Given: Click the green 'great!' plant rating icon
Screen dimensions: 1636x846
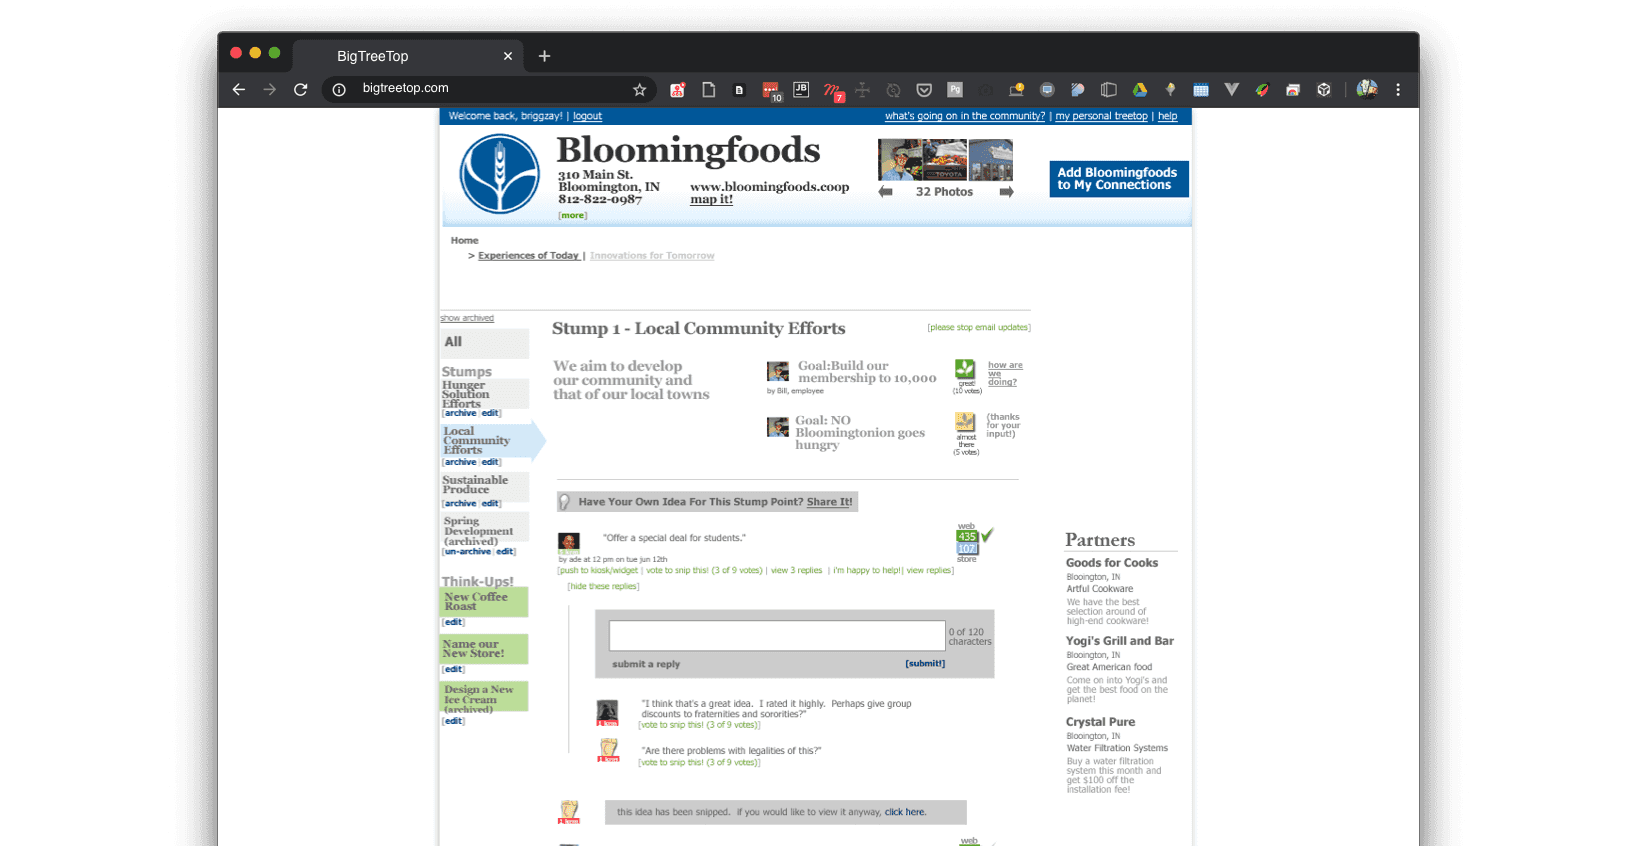Looking at the screenshot, I should (x=965, y=369).
